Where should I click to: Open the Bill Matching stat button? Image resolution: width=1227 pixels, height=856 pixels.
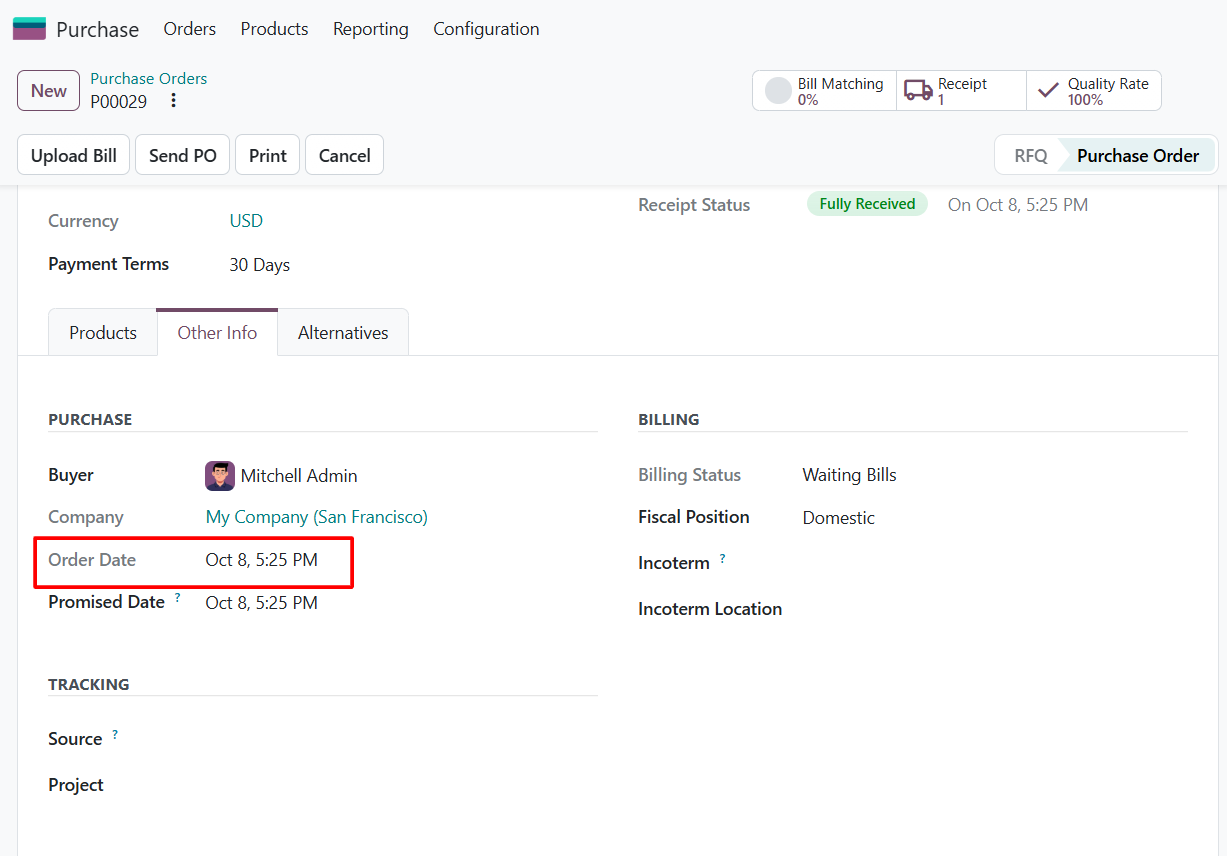pos(824,91)
